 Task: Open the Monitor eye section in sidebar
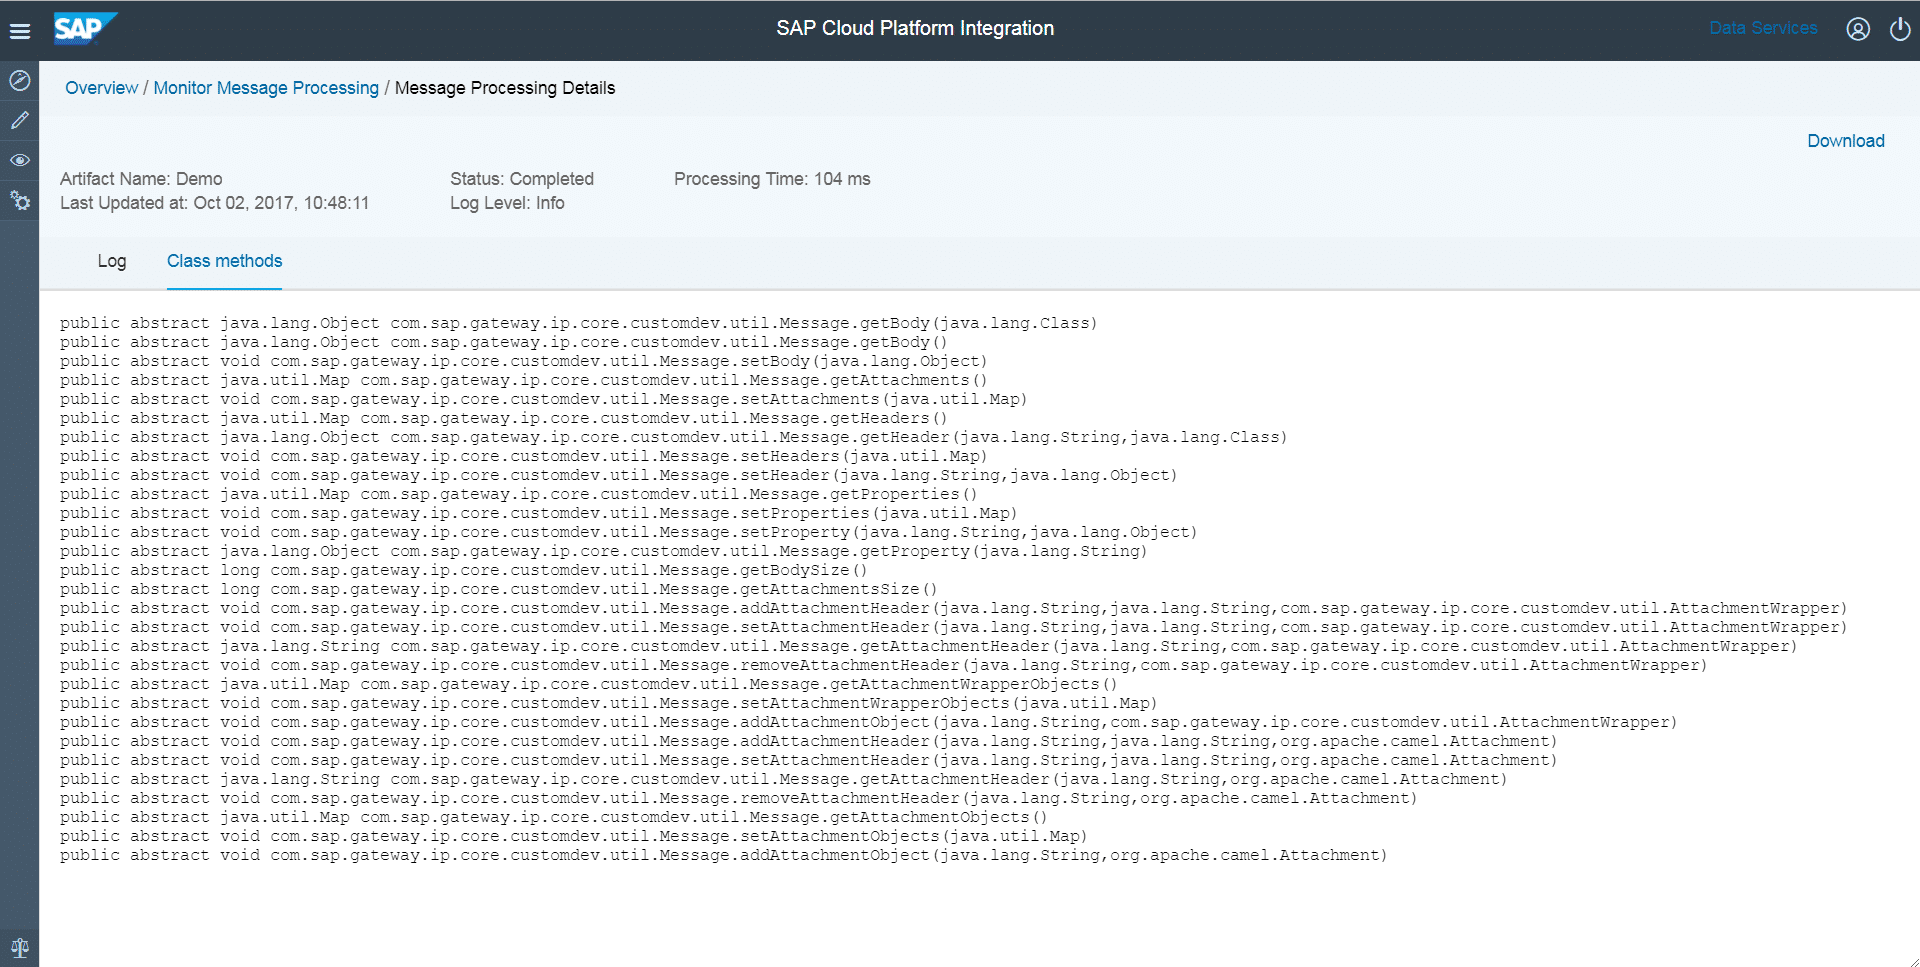coord(20,161)
